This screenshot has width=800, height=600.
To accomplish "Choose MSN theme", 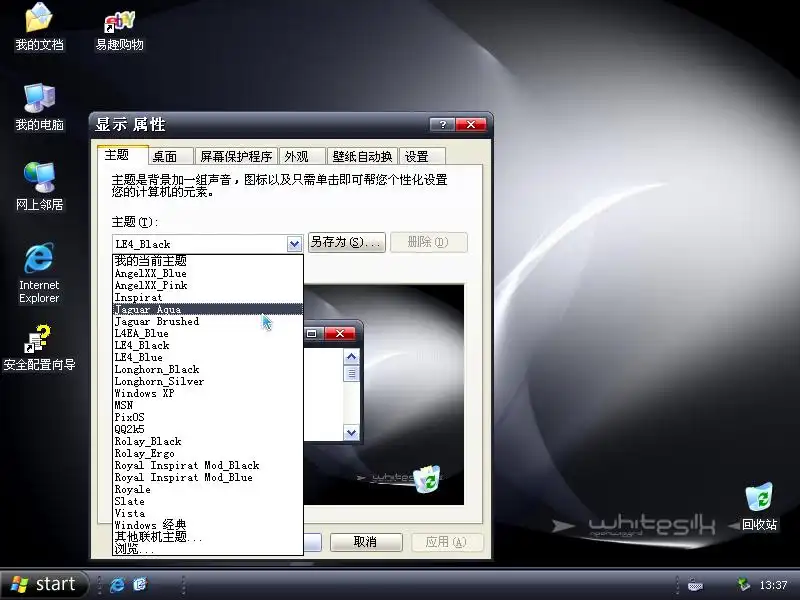I will point(207,405).
